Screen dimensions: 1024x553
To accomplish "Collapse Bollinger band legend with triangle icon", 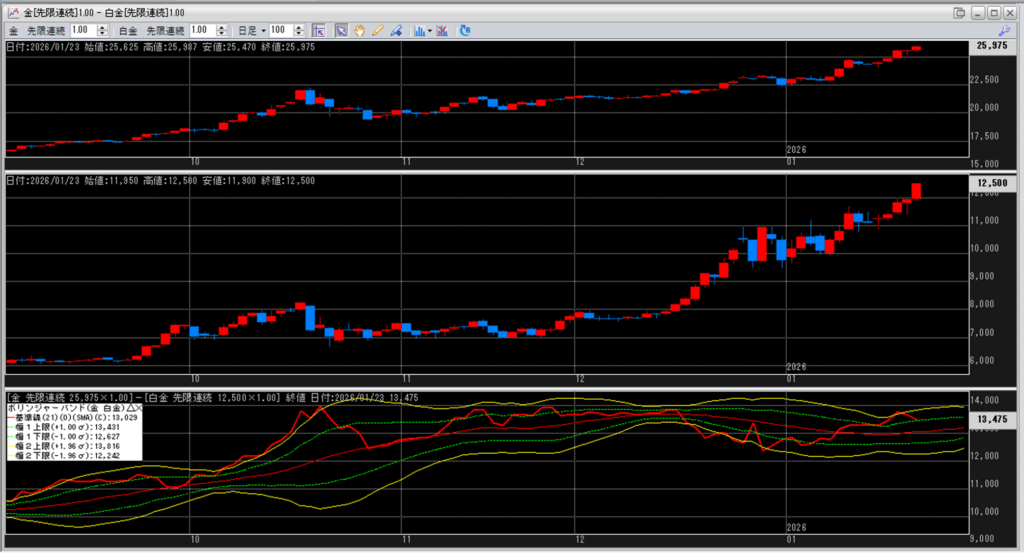I will pos(130,409).
